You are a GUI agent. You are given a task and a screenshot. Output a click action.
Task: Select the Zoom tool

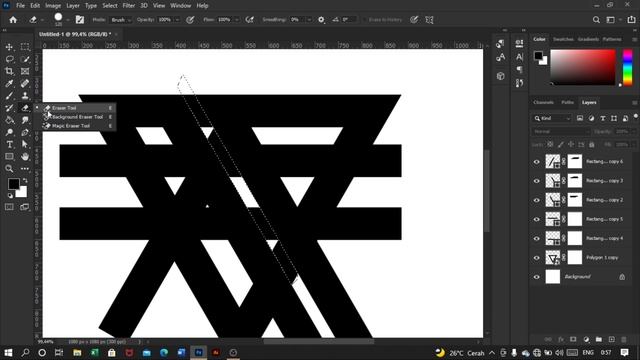9,169
